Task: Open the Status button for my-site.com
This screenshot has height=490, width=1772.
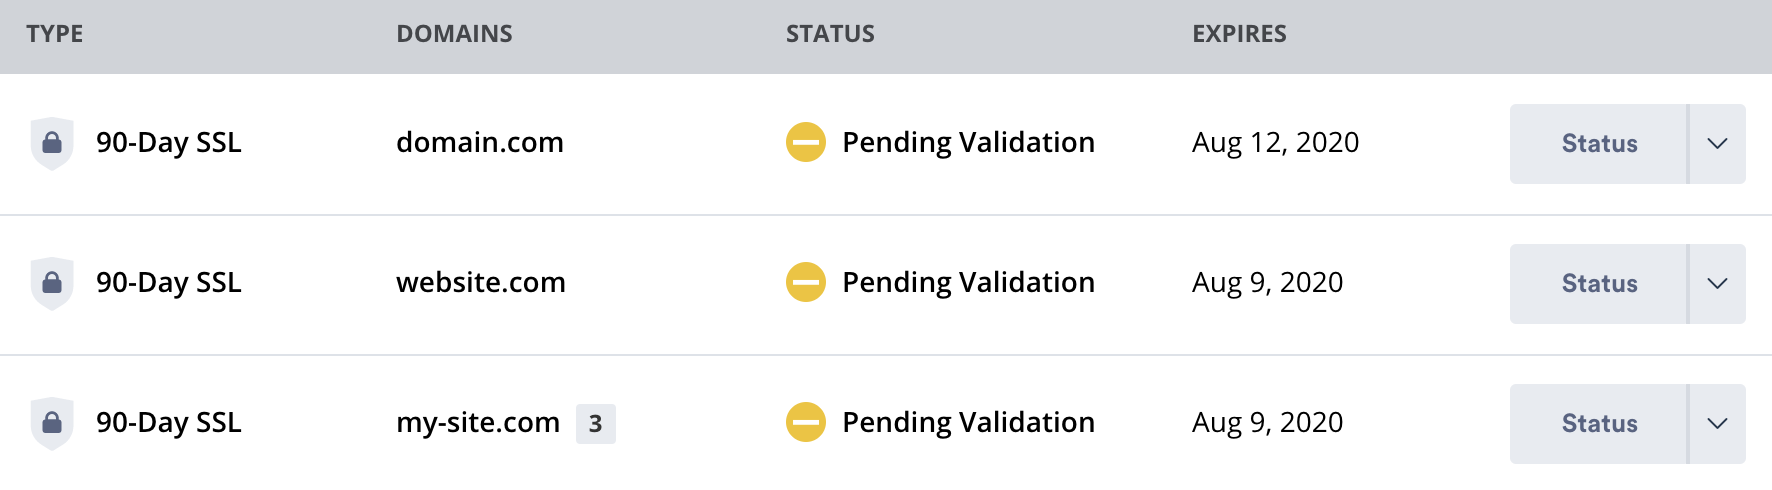Action: [1598, 424]
